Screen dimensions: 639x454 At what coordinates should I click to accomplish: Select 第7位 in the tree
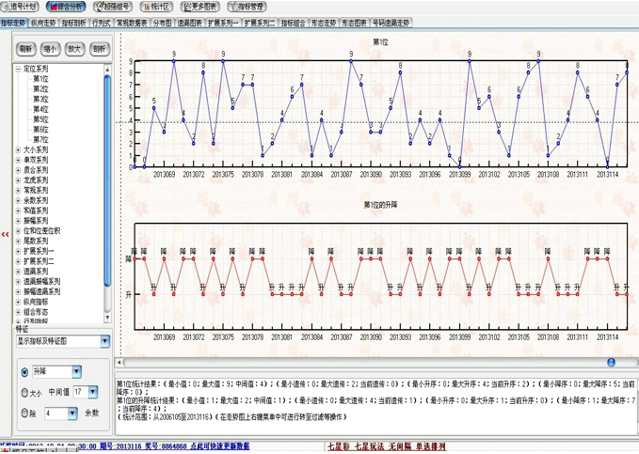(x=40, y=139)
